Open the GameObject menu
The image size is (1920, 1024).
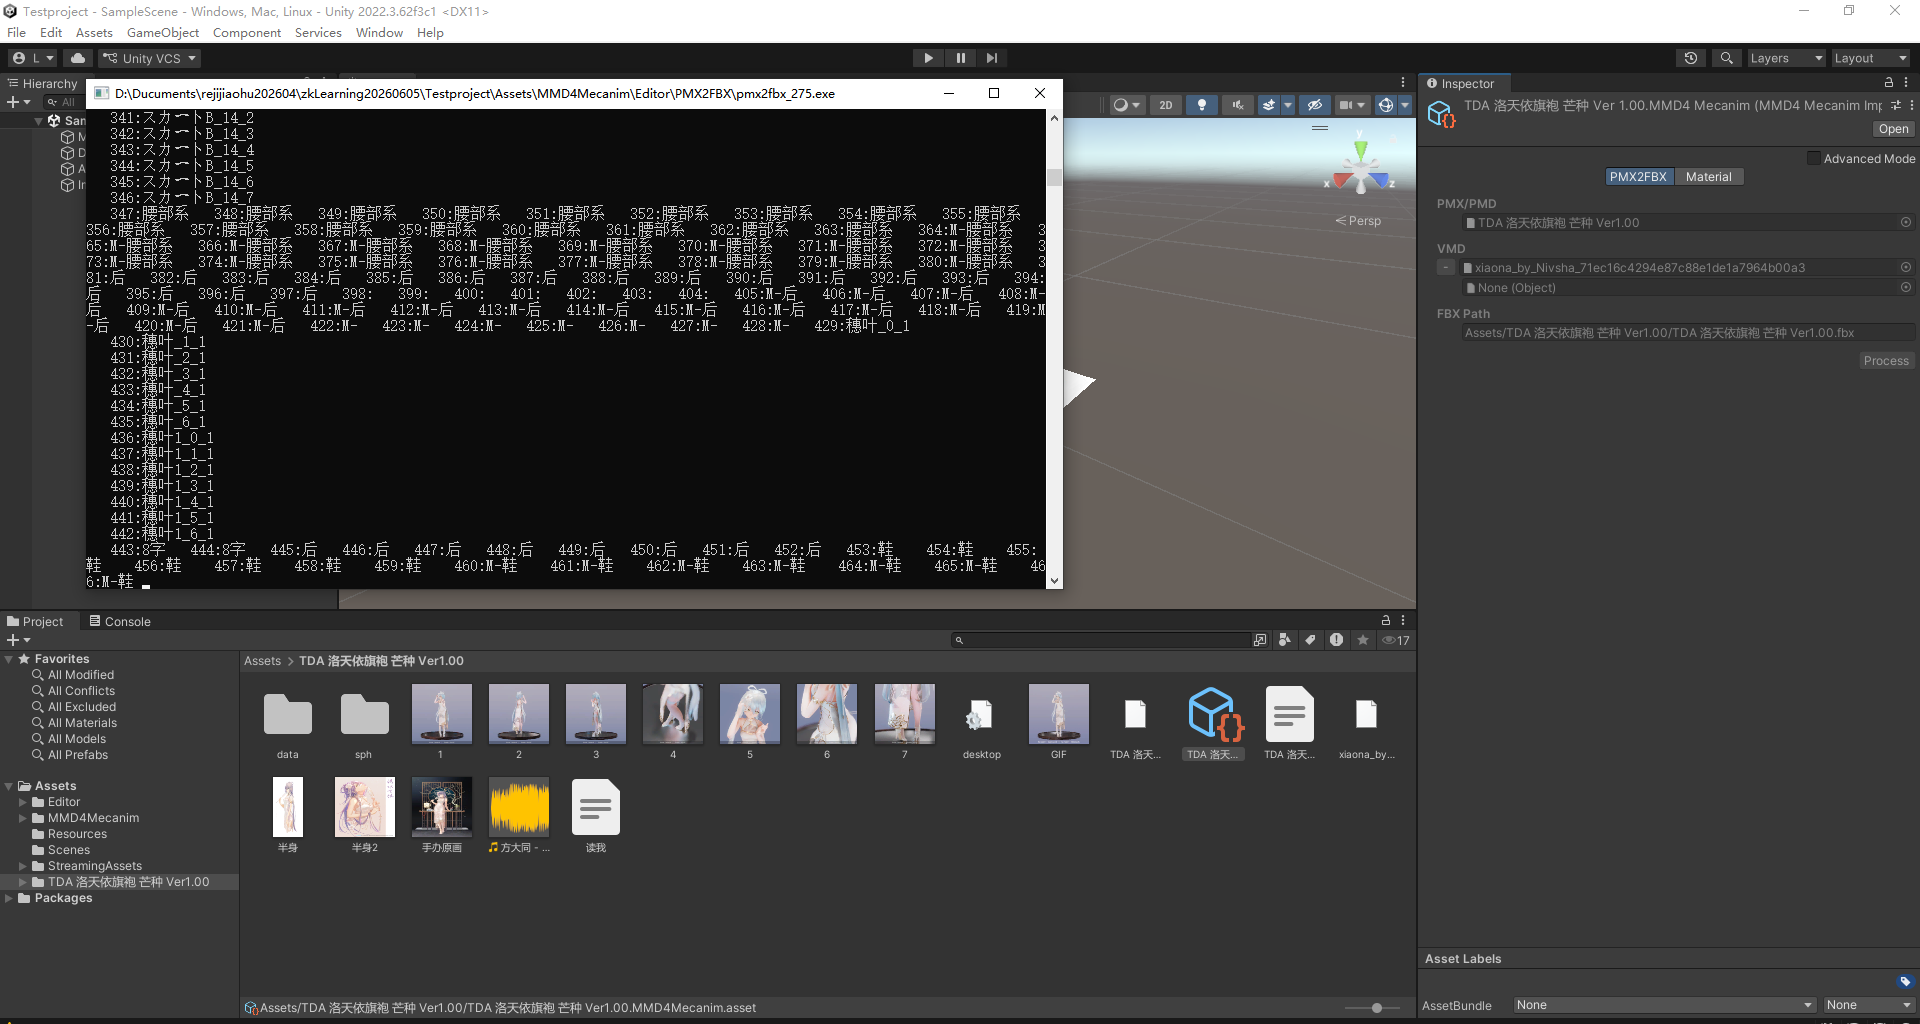click(163, 33)
